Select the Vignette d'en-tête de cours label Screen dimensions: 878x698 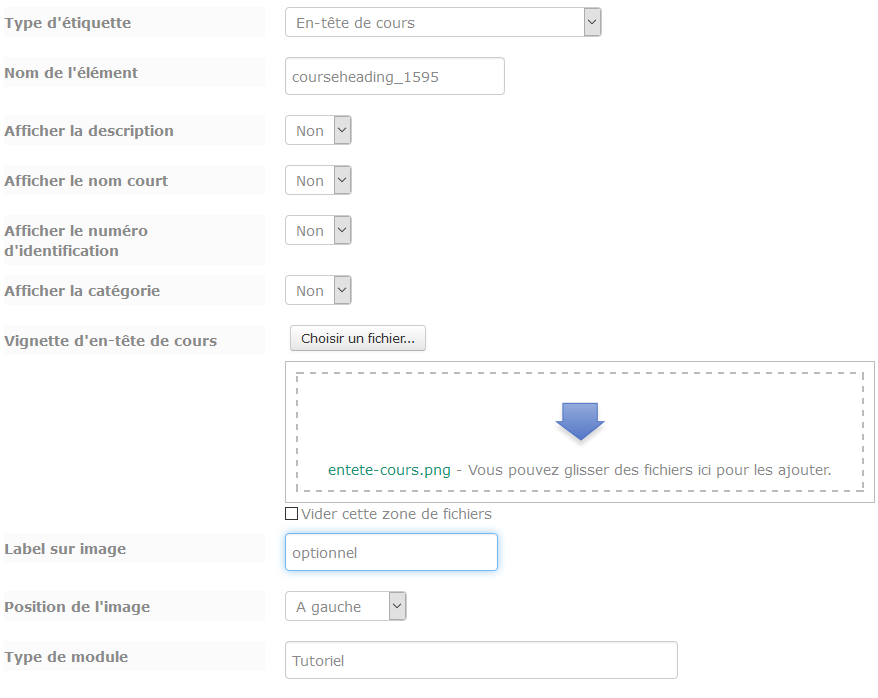click(x=111, y=341)
